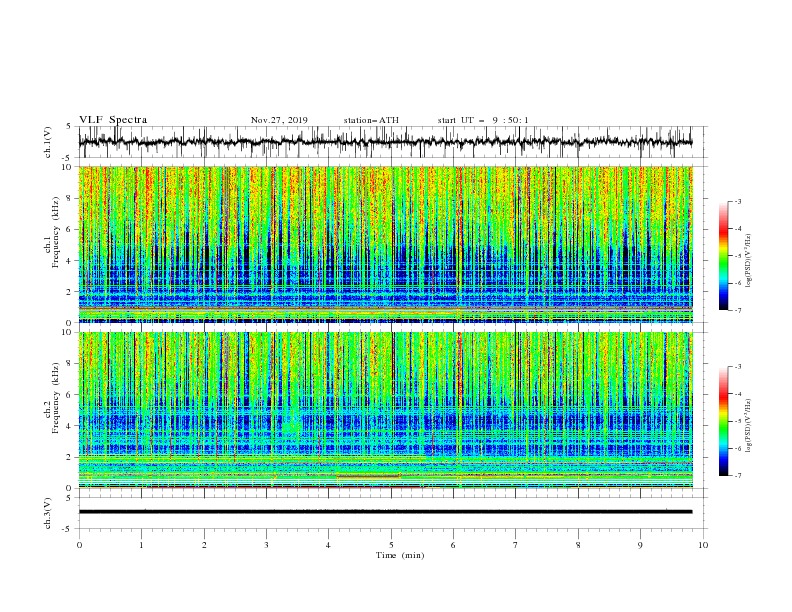This screenshot has width=792, height=612.
Task: Click the "8" kHz tick on ch.1 frequency axis
Action: tap(70, 198)
